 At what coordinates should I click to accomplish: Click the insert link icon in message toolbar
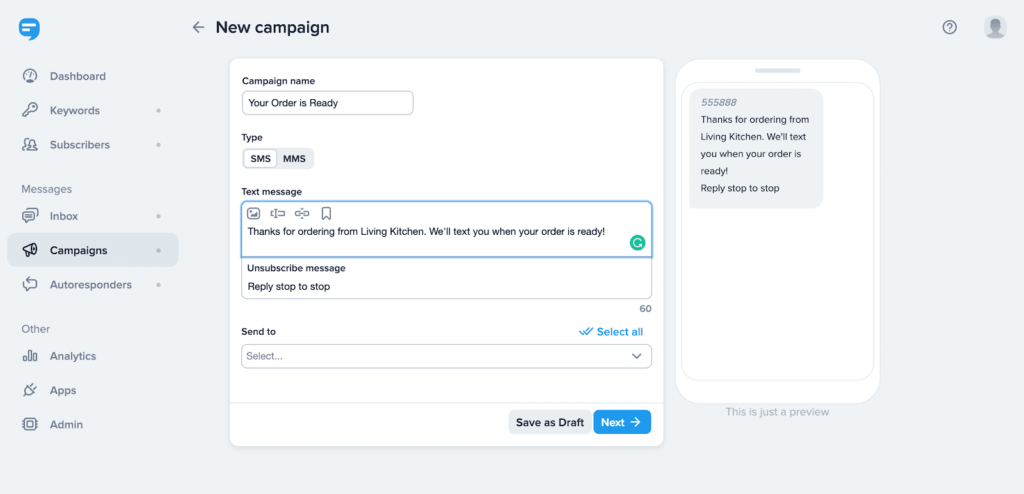(302, 213)
